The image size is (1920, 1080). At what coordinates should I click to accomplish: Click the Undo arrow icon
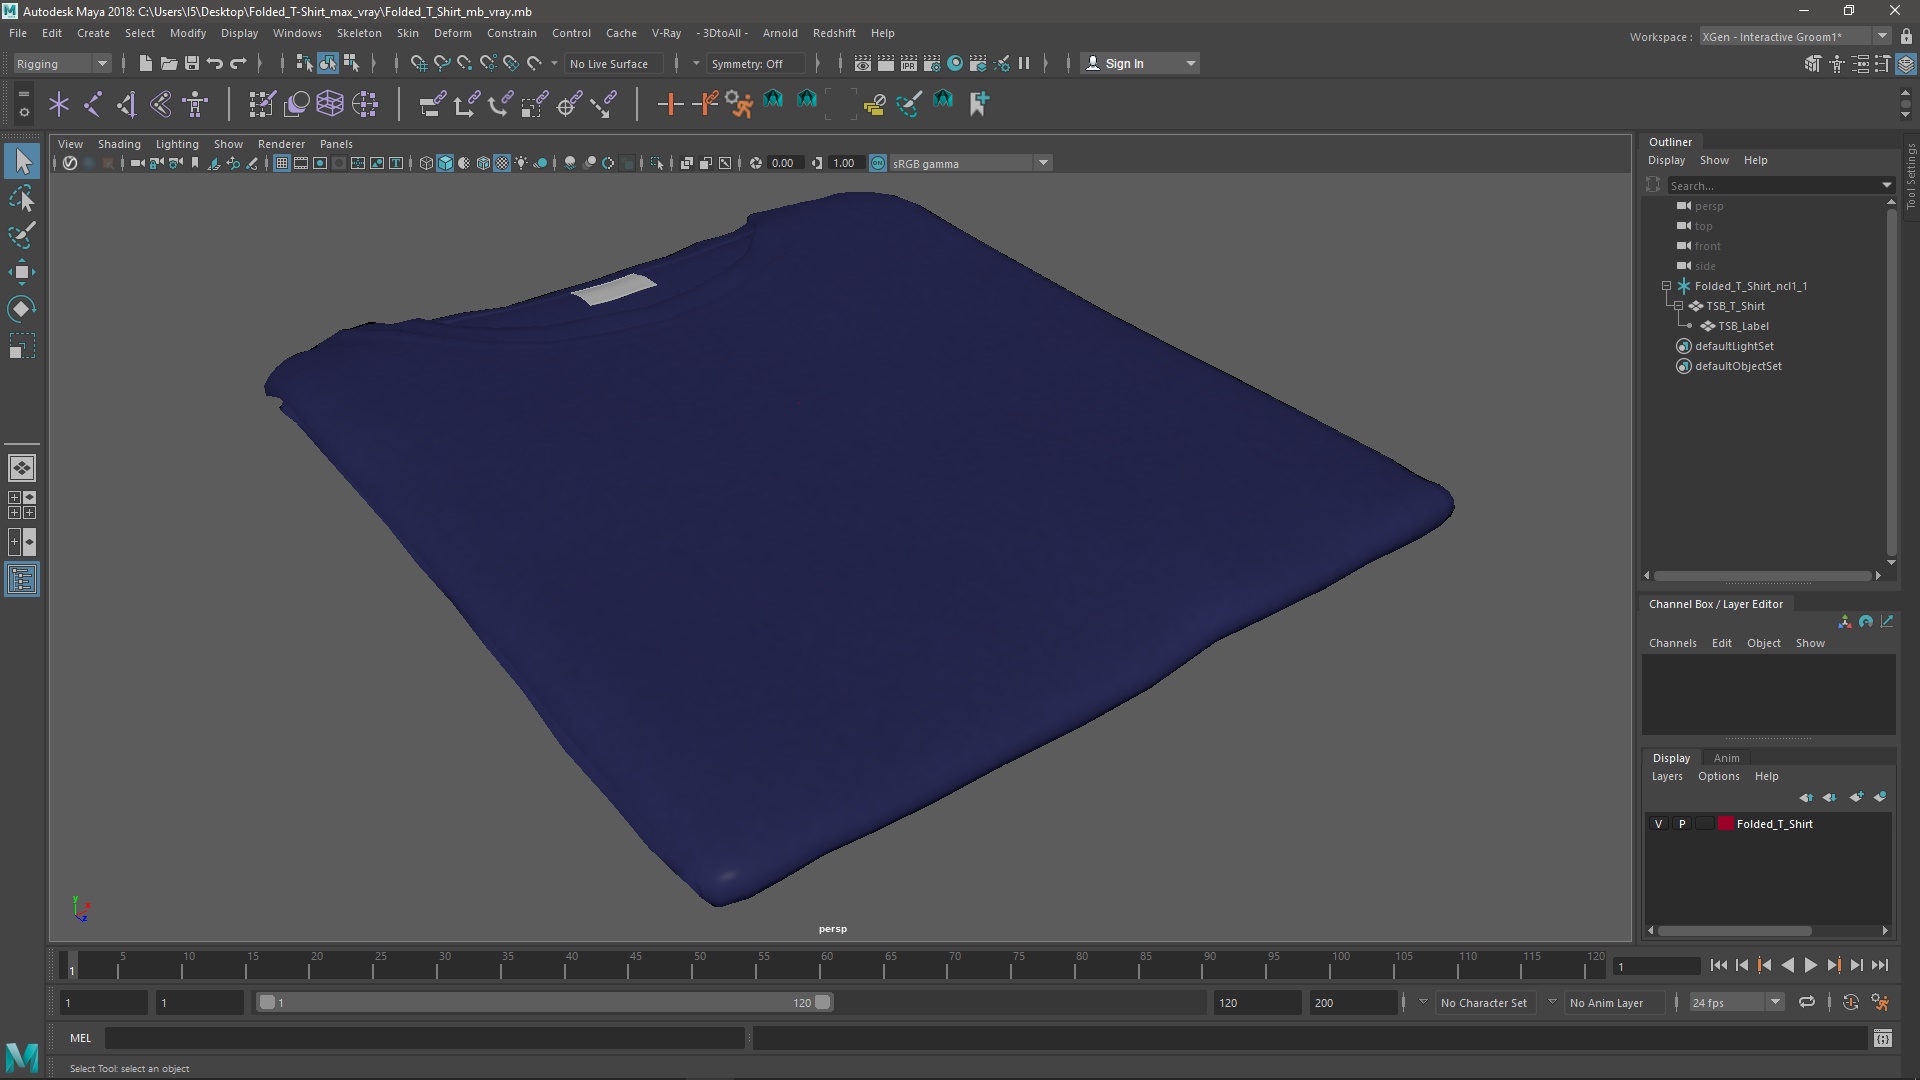coord(214,63)
